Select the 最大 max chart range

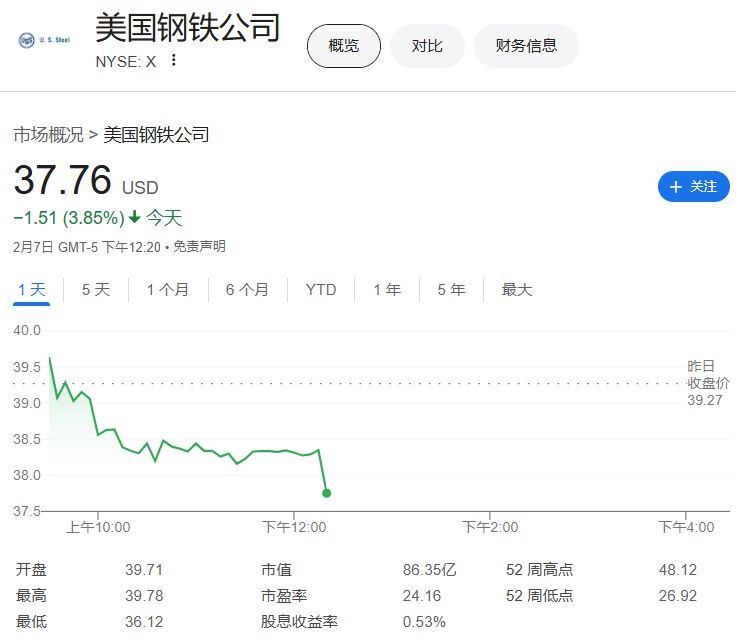coord(517,290)
